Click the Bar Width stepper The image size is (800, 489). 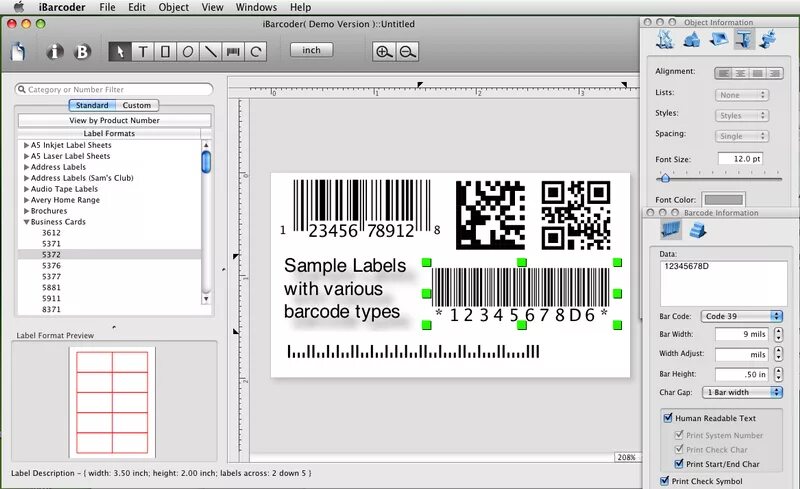pos(778,334)
